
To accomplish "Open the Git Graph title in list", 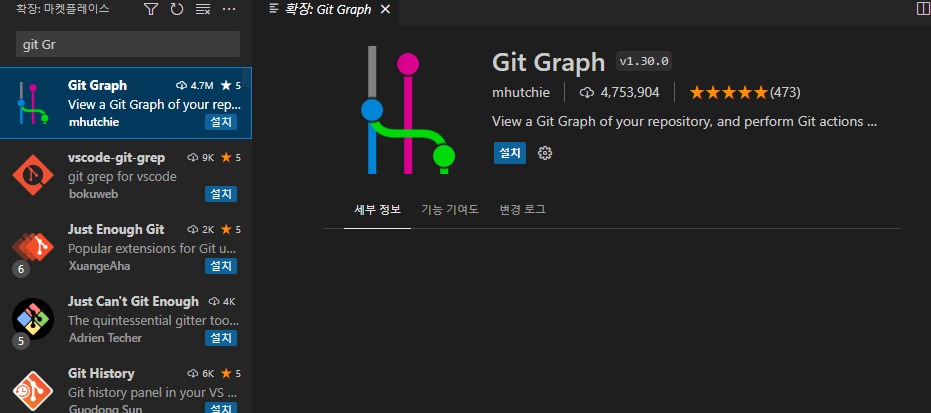I will (97, 85).
